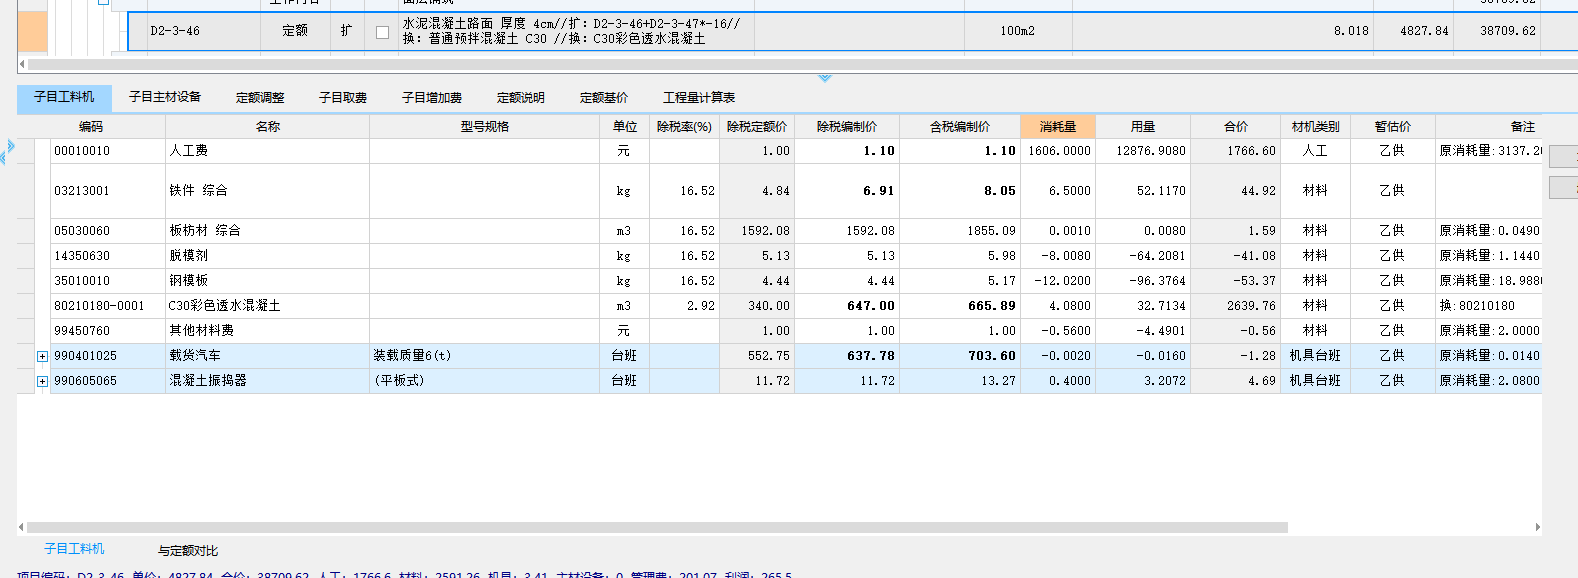Screen dimensions: 1578x578
Task: Edit 除税编制价 value 647.00
Action: tap(847, 306)
